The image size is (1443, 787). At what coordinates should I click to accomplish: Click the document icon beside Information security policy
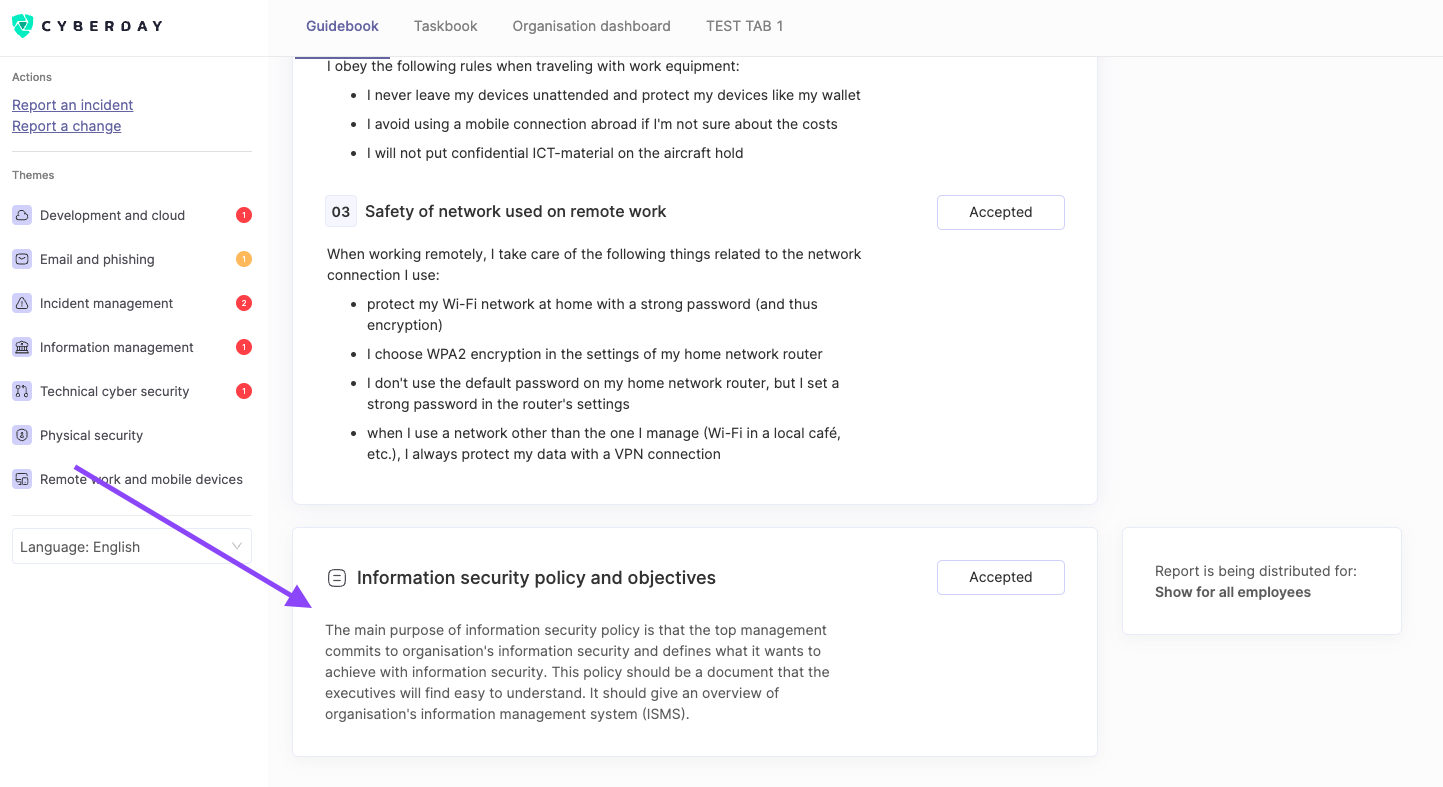click(x=337, y=578)
